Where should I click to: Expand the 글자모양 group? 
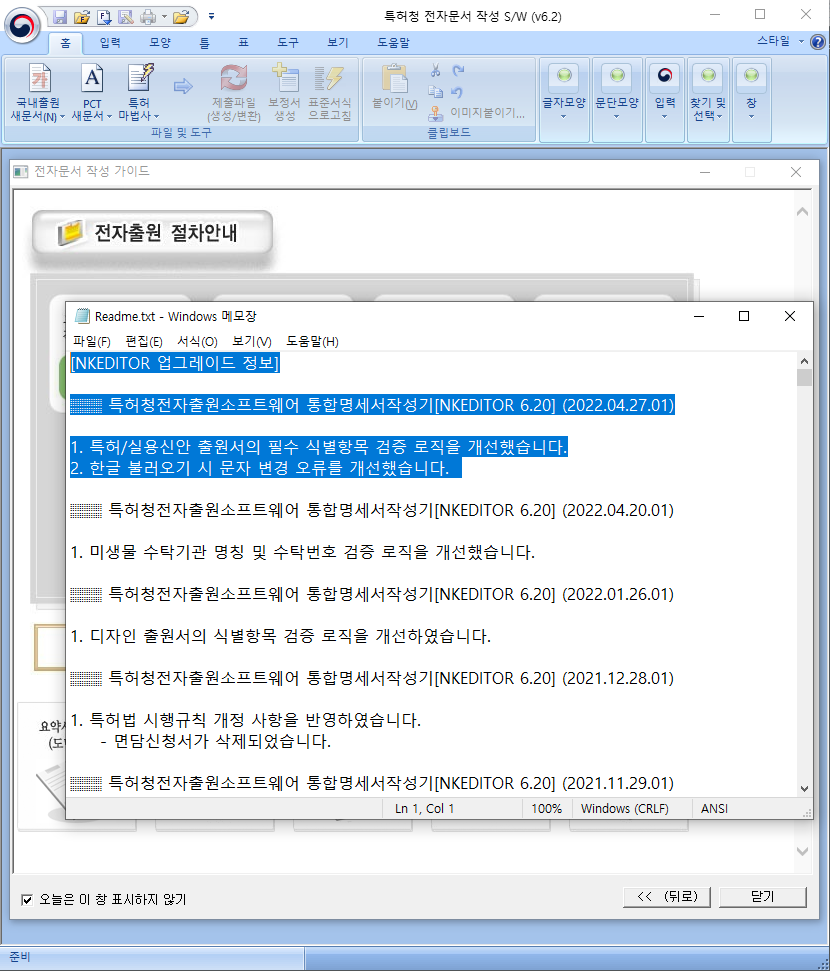[x=564, y=100]
